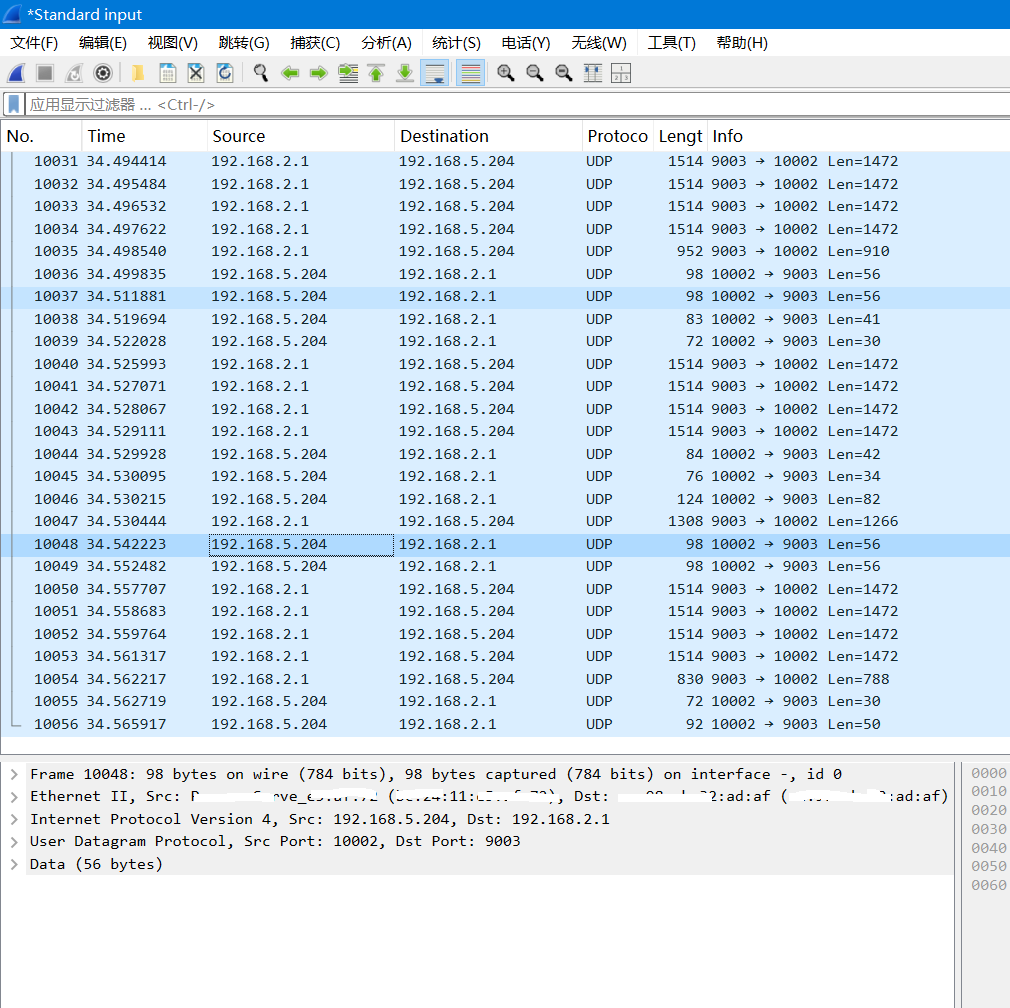Go back to previous packet arrow
This screenshot has height=1008, width=1010.
[x=290, y=73]
